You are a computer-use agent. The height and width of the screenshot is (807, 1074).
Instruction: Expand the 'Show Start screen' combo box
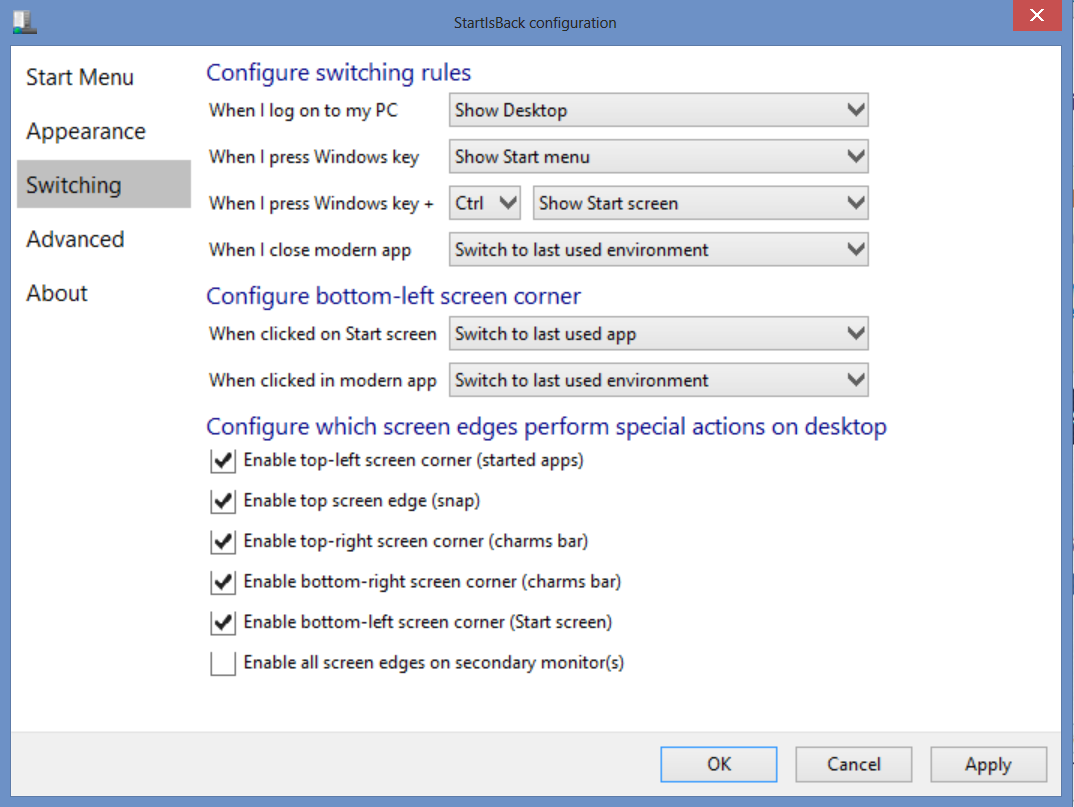(701, 204)
